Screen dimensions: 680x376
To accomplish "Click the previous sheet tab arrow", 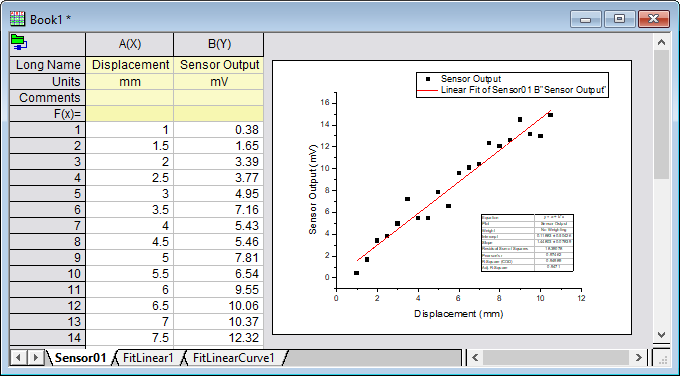I will pyautogui.click(x=19, y=358).
